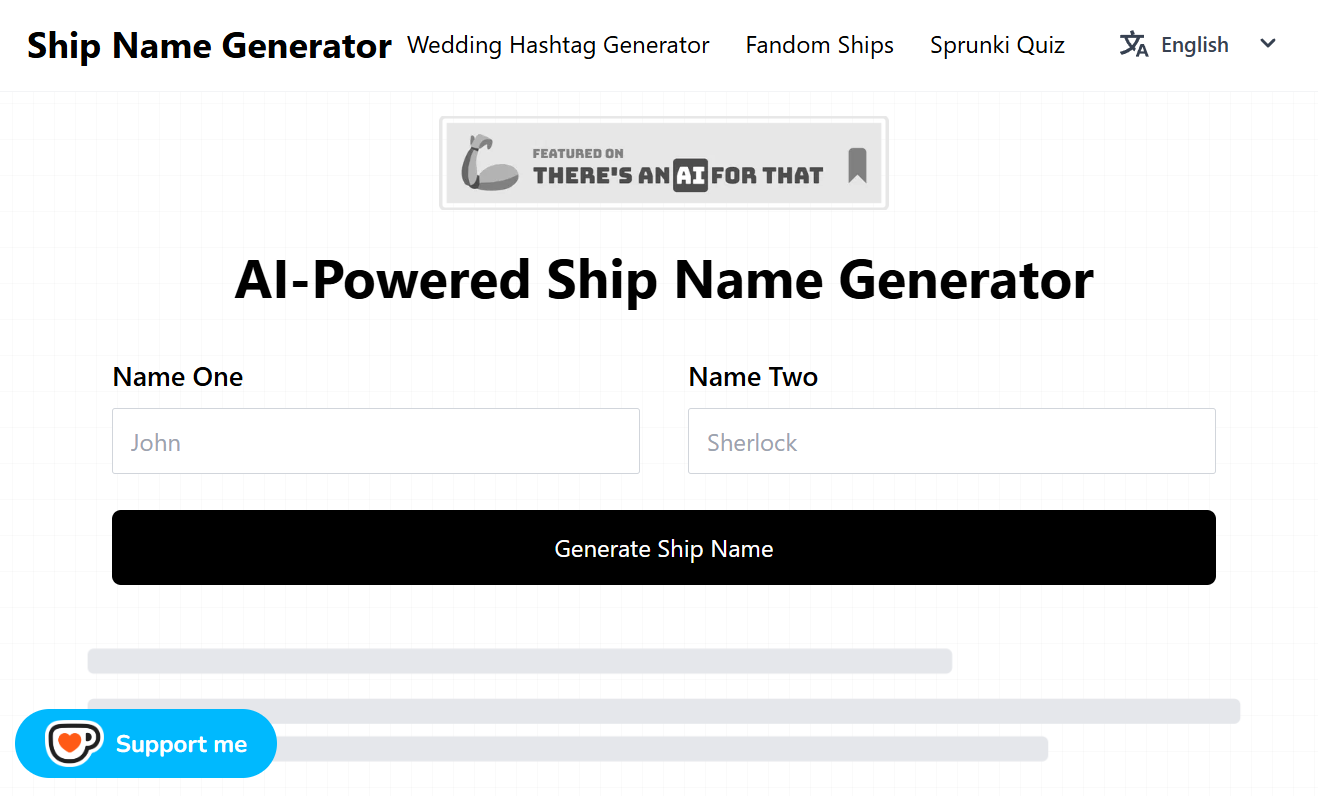Image resolution: width=1318 pixels, height=796 pixels.
Task: Click inside the John placeholder box
Action: (375, 441)
